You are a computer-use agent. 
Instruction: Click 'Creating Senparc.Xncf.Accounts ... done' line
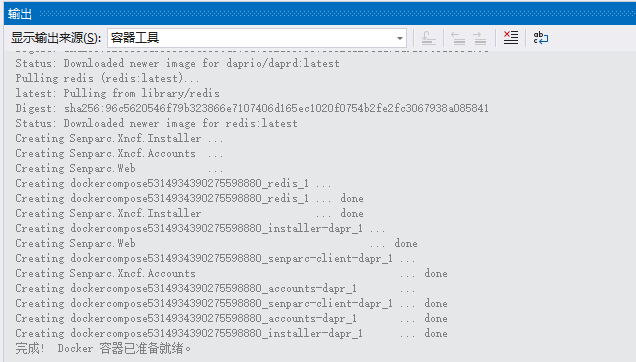point(231,274)
